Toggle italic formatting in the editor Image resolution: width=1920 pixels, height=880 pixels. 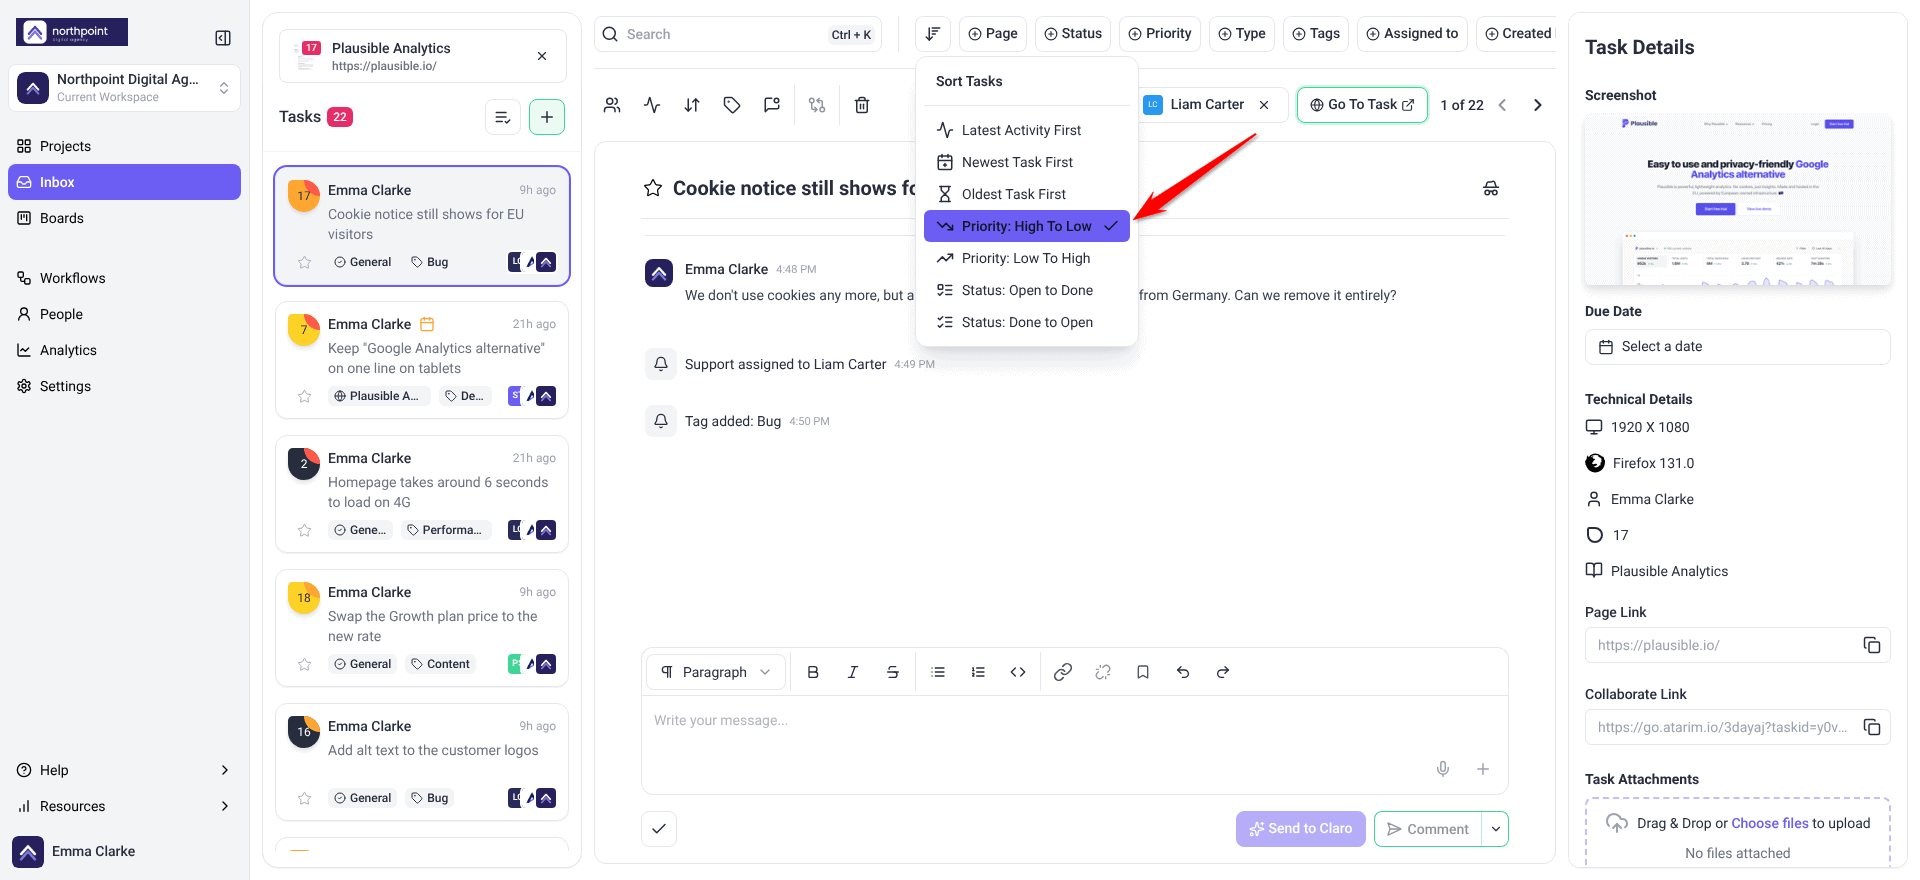tap(853, 672)
